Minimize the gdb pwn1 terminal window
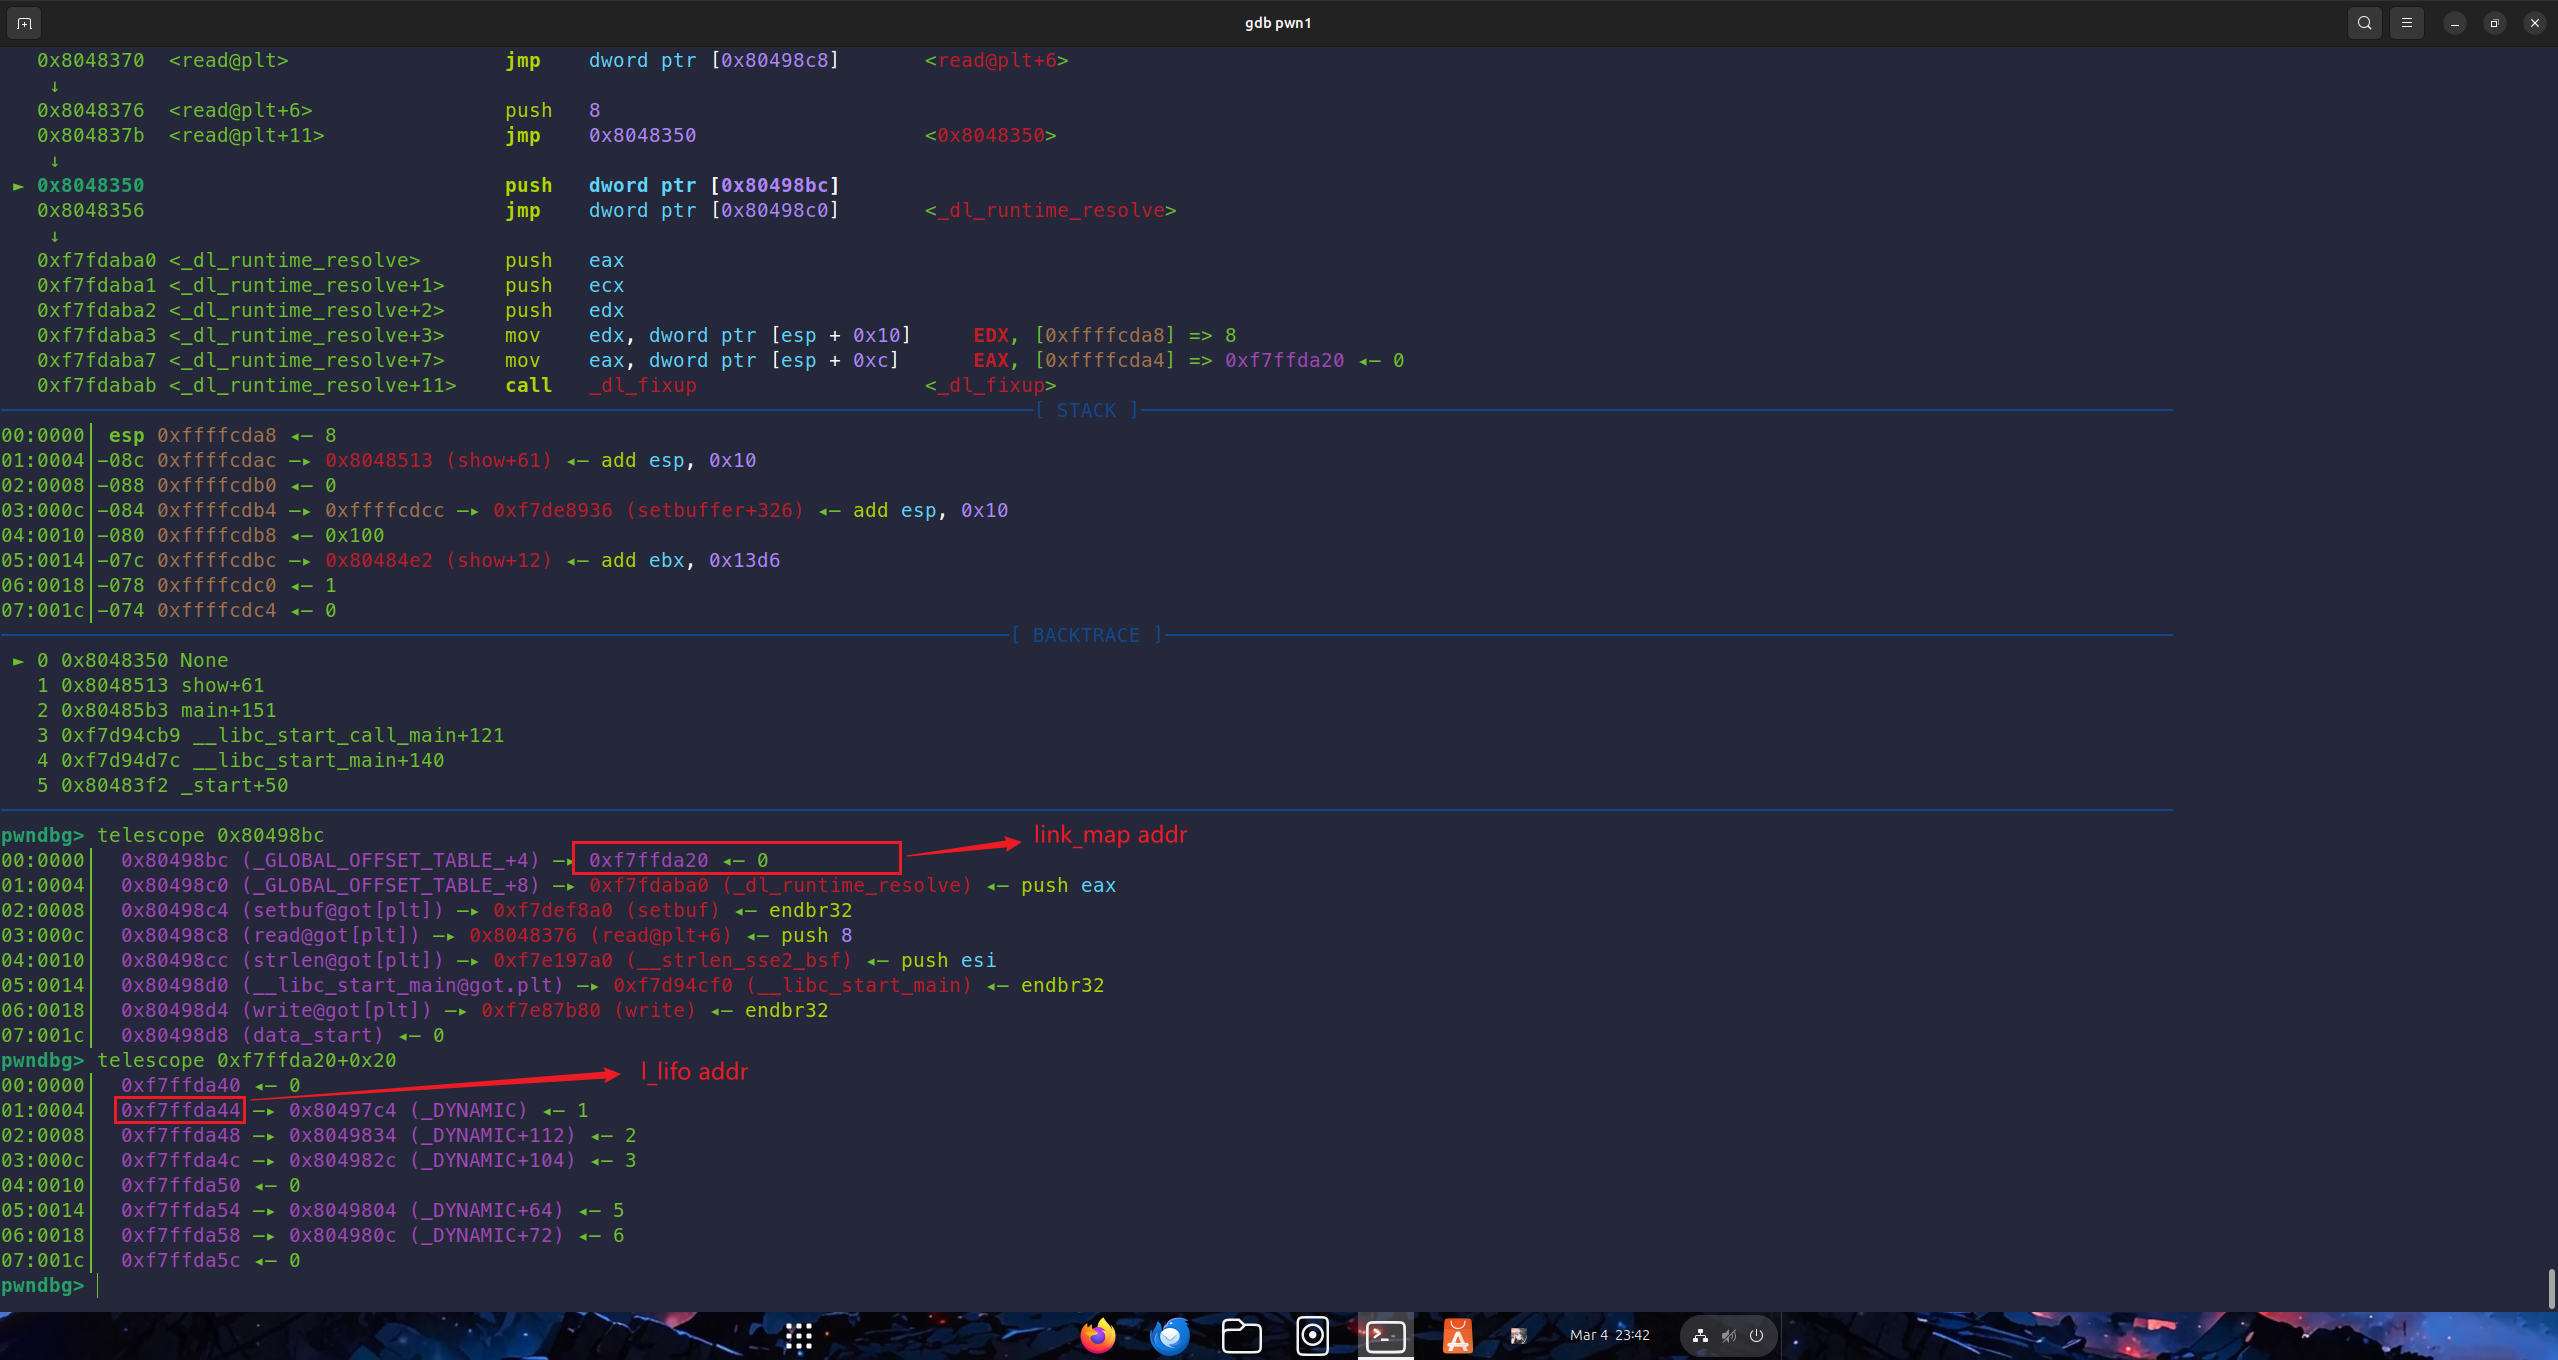Image resolution: width=2558 pixels, height=1360 pixels. 2455,23
